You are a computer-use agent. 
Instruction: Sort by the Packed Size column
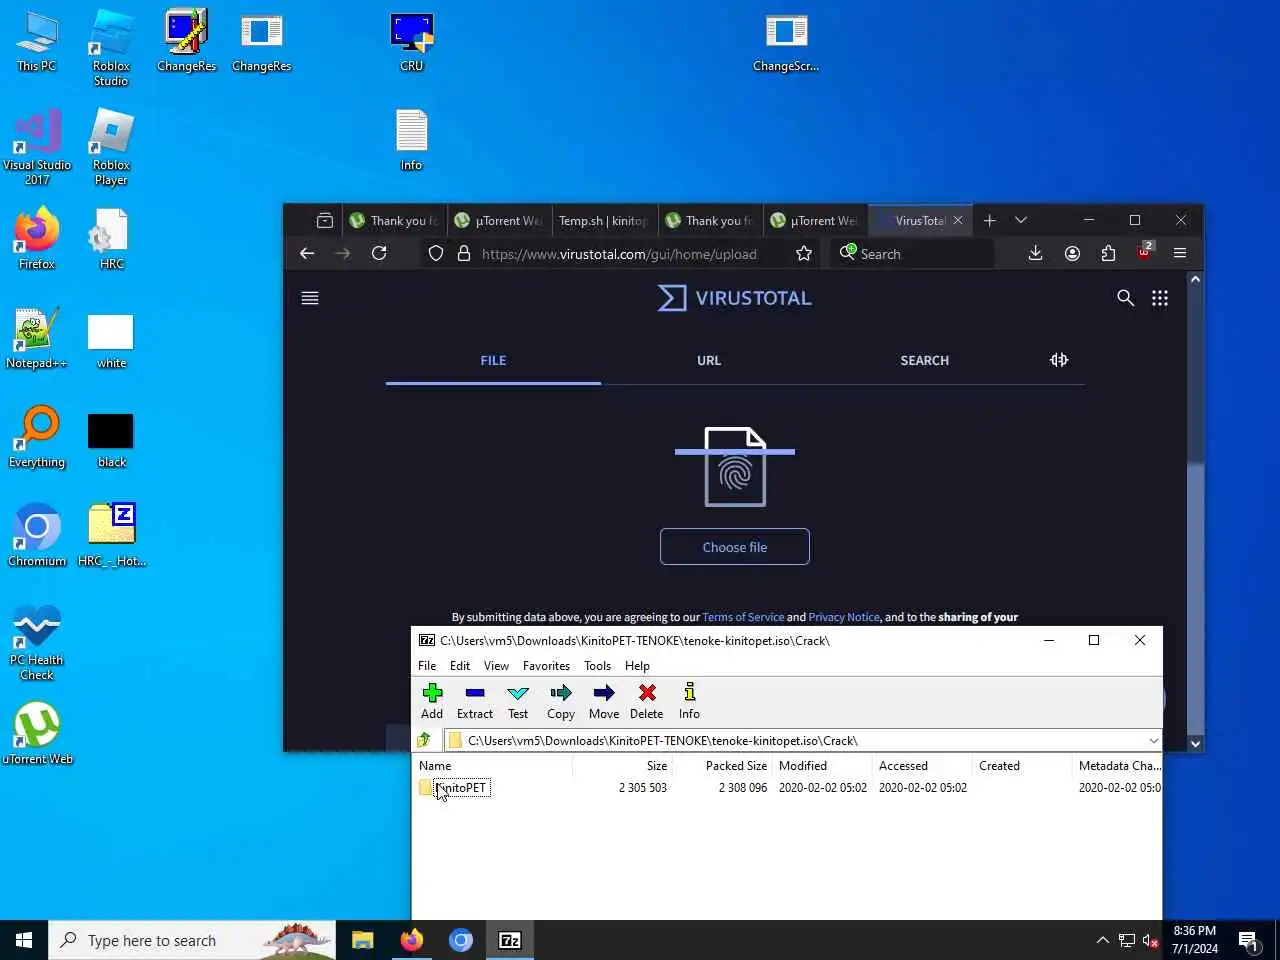[722, 766]
